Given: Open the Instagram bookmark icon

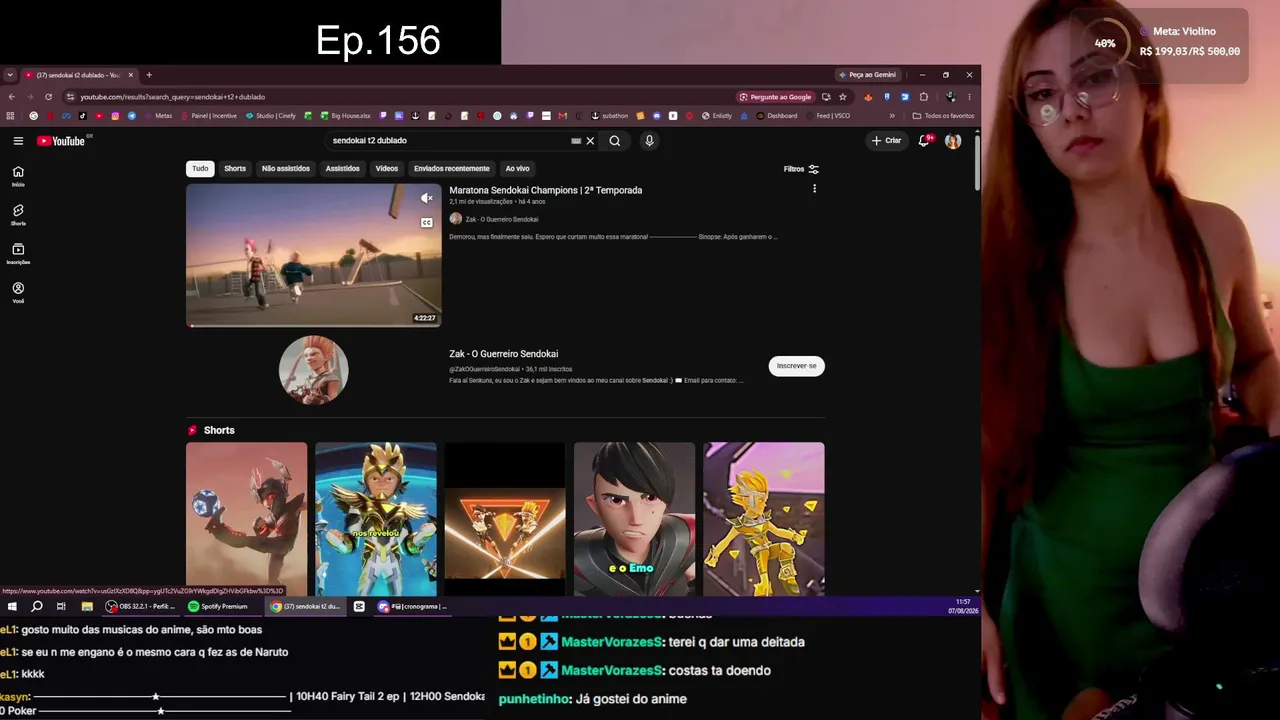Looking at the screenshot, I should pos(115,116).
